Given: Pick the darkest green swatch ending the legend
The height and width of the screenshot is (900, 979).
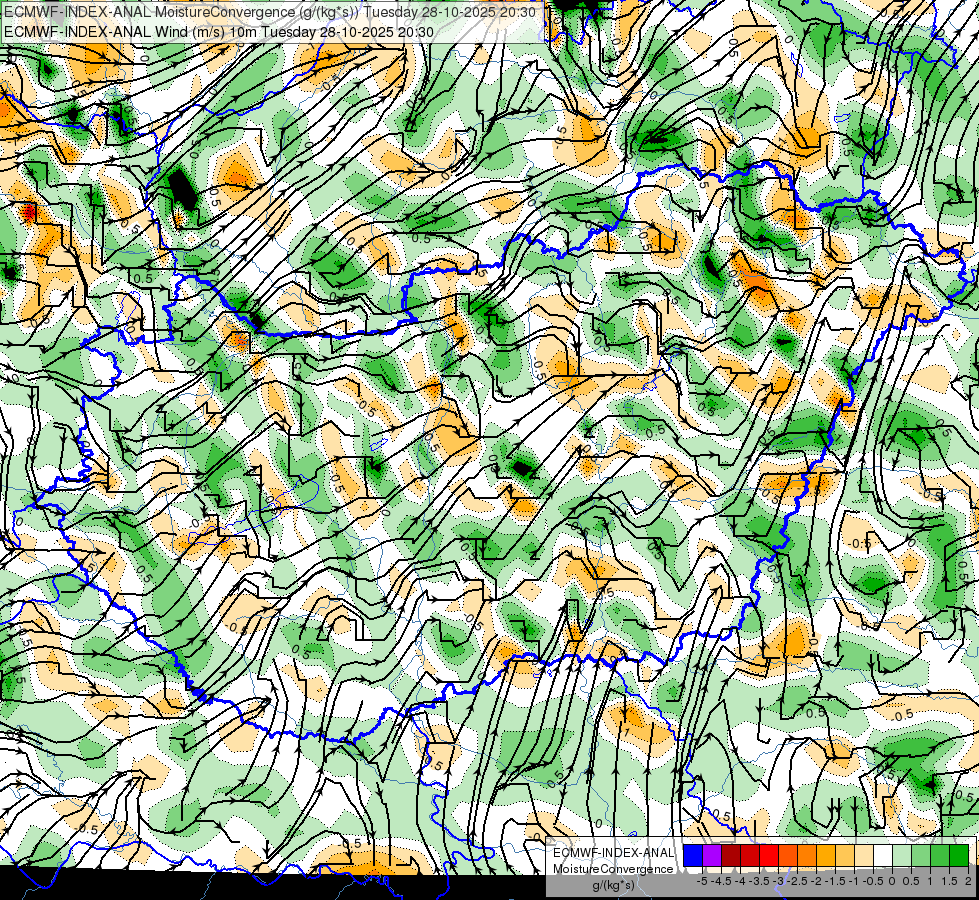Looking at the screenshot, I should pos(959,855).
